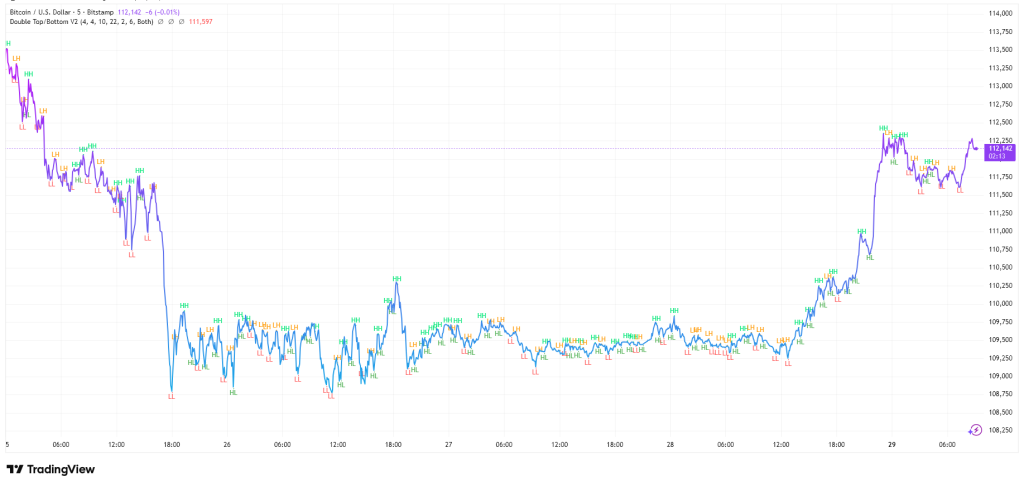The image size is (1024, 486).
Task: Click the HH label at the 110,250 spike peak
Action: click(x=397, y=278)
